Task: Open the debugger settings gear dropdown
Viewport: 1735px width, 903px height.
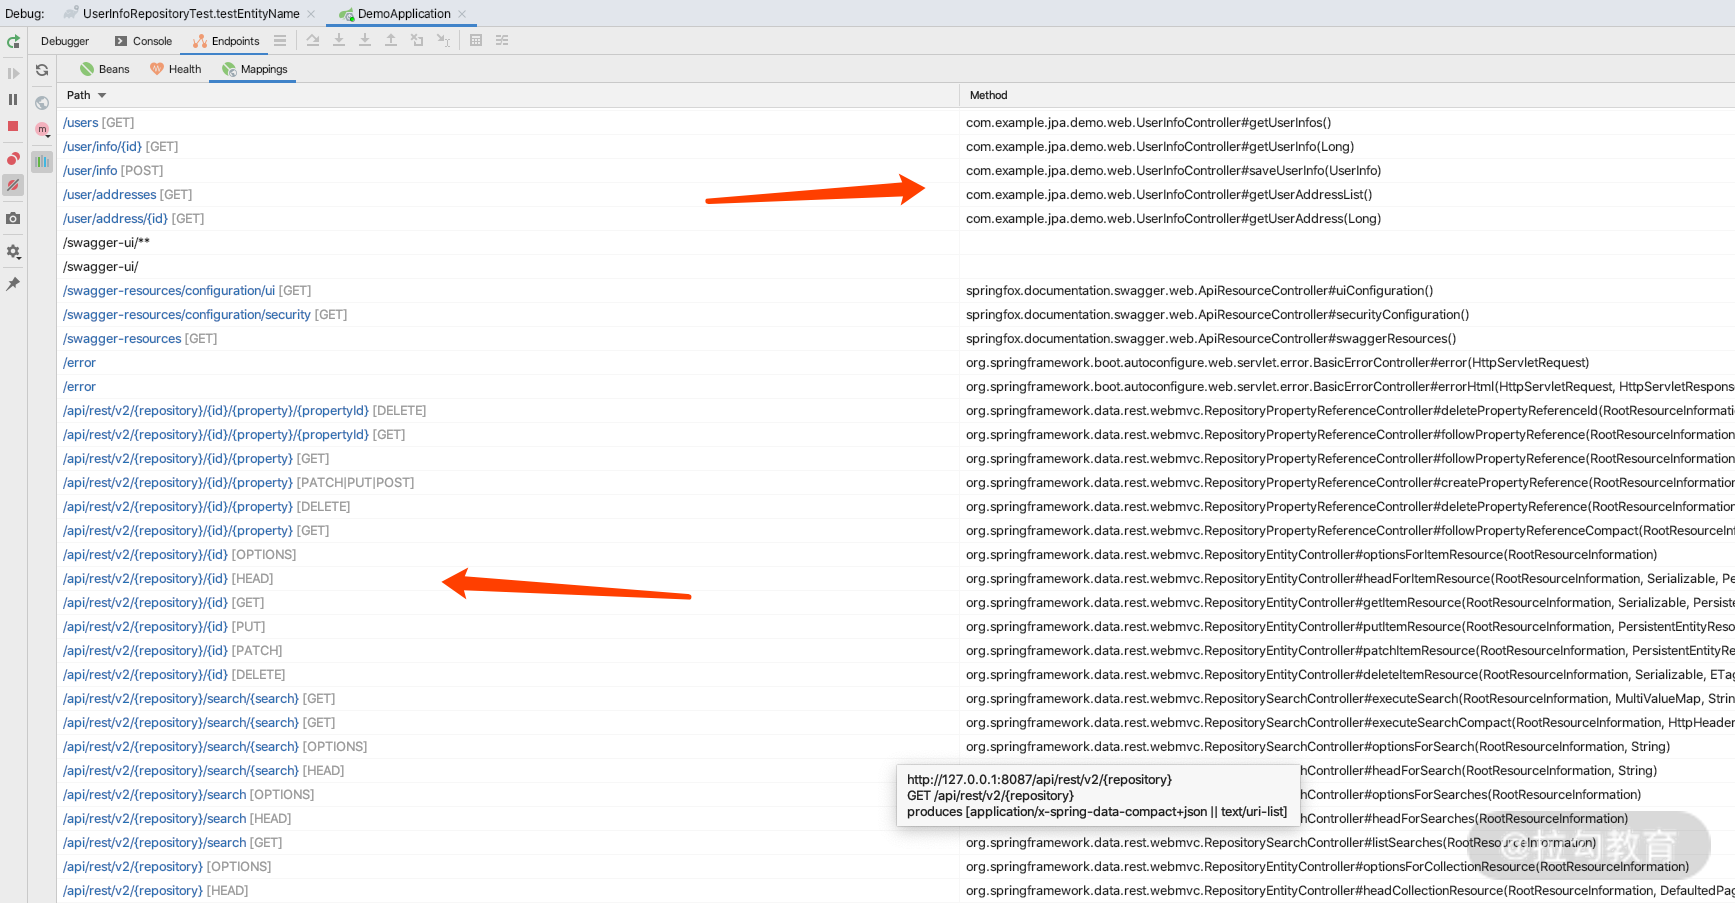Action: pos(14,252)
